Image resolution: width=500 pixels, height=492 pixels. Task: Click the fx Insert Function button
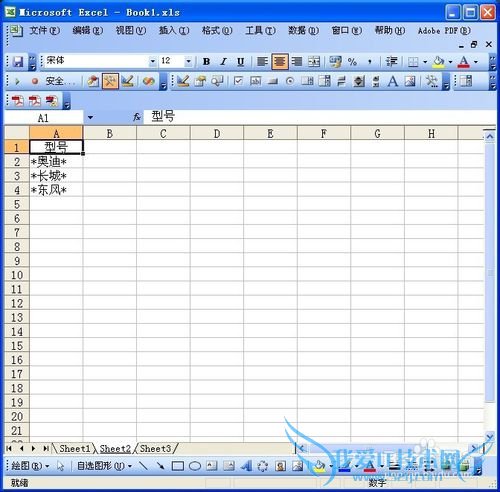click(x=137, y=117)
